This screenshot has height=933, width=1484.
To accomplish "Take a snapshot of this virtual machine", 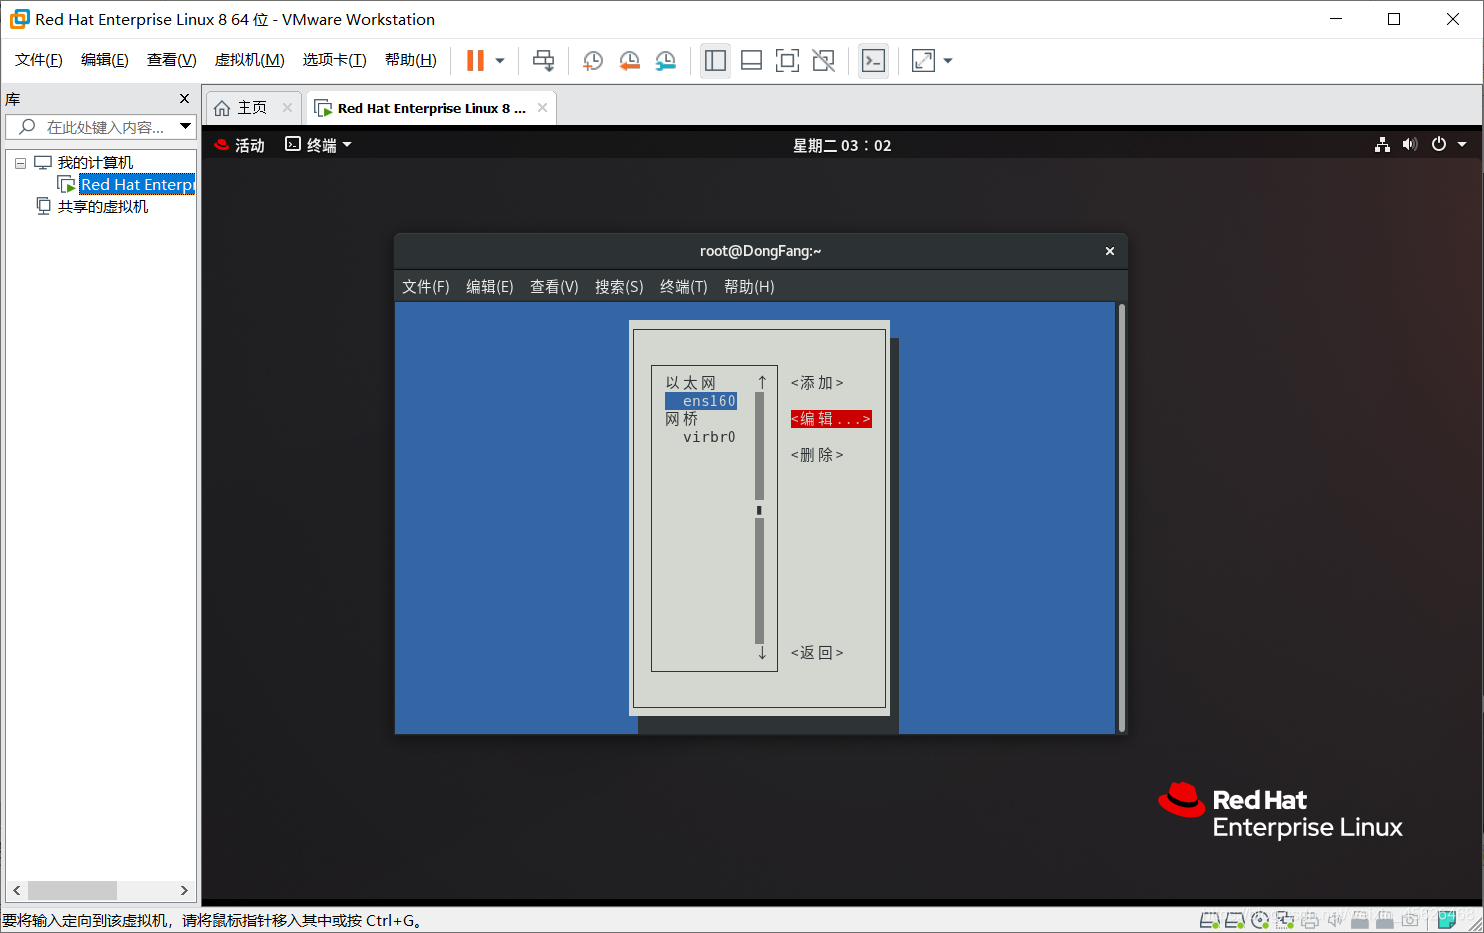I will [593, 61].
